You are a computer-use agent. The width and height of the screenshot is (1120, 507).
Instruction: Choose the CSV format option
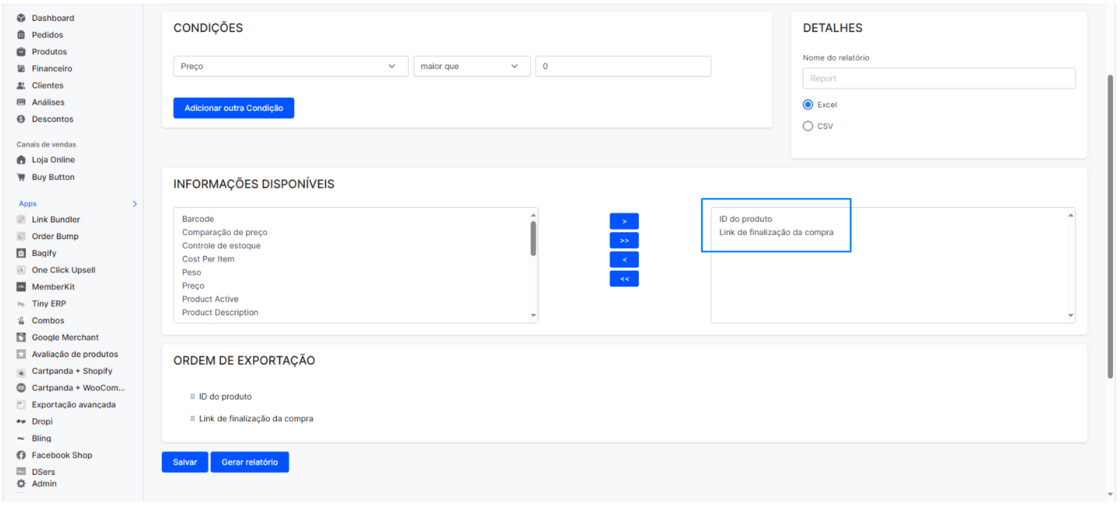click(808, 127)
